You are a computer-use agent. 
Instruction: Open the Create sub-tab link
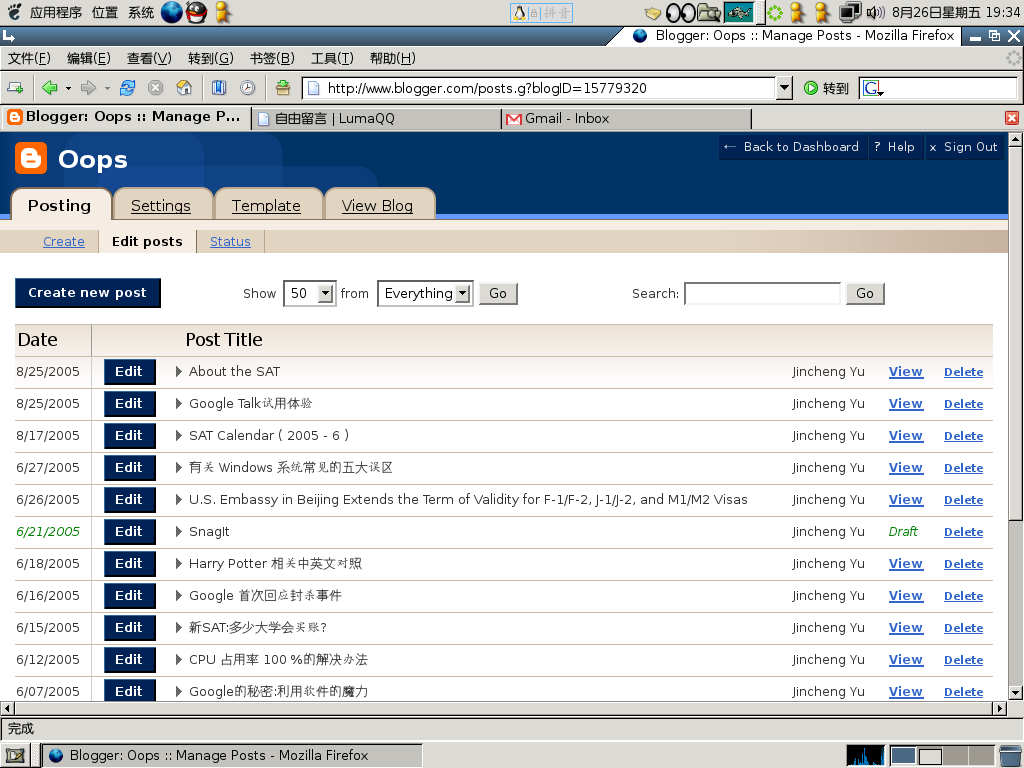coord(63,242)
